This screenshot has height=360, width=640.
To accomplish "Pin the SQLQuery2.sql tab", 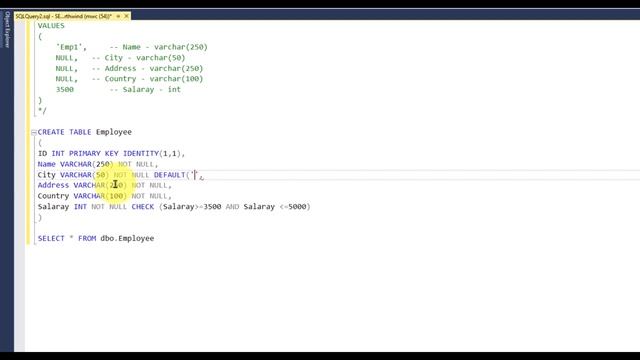I will pos(118,16).
